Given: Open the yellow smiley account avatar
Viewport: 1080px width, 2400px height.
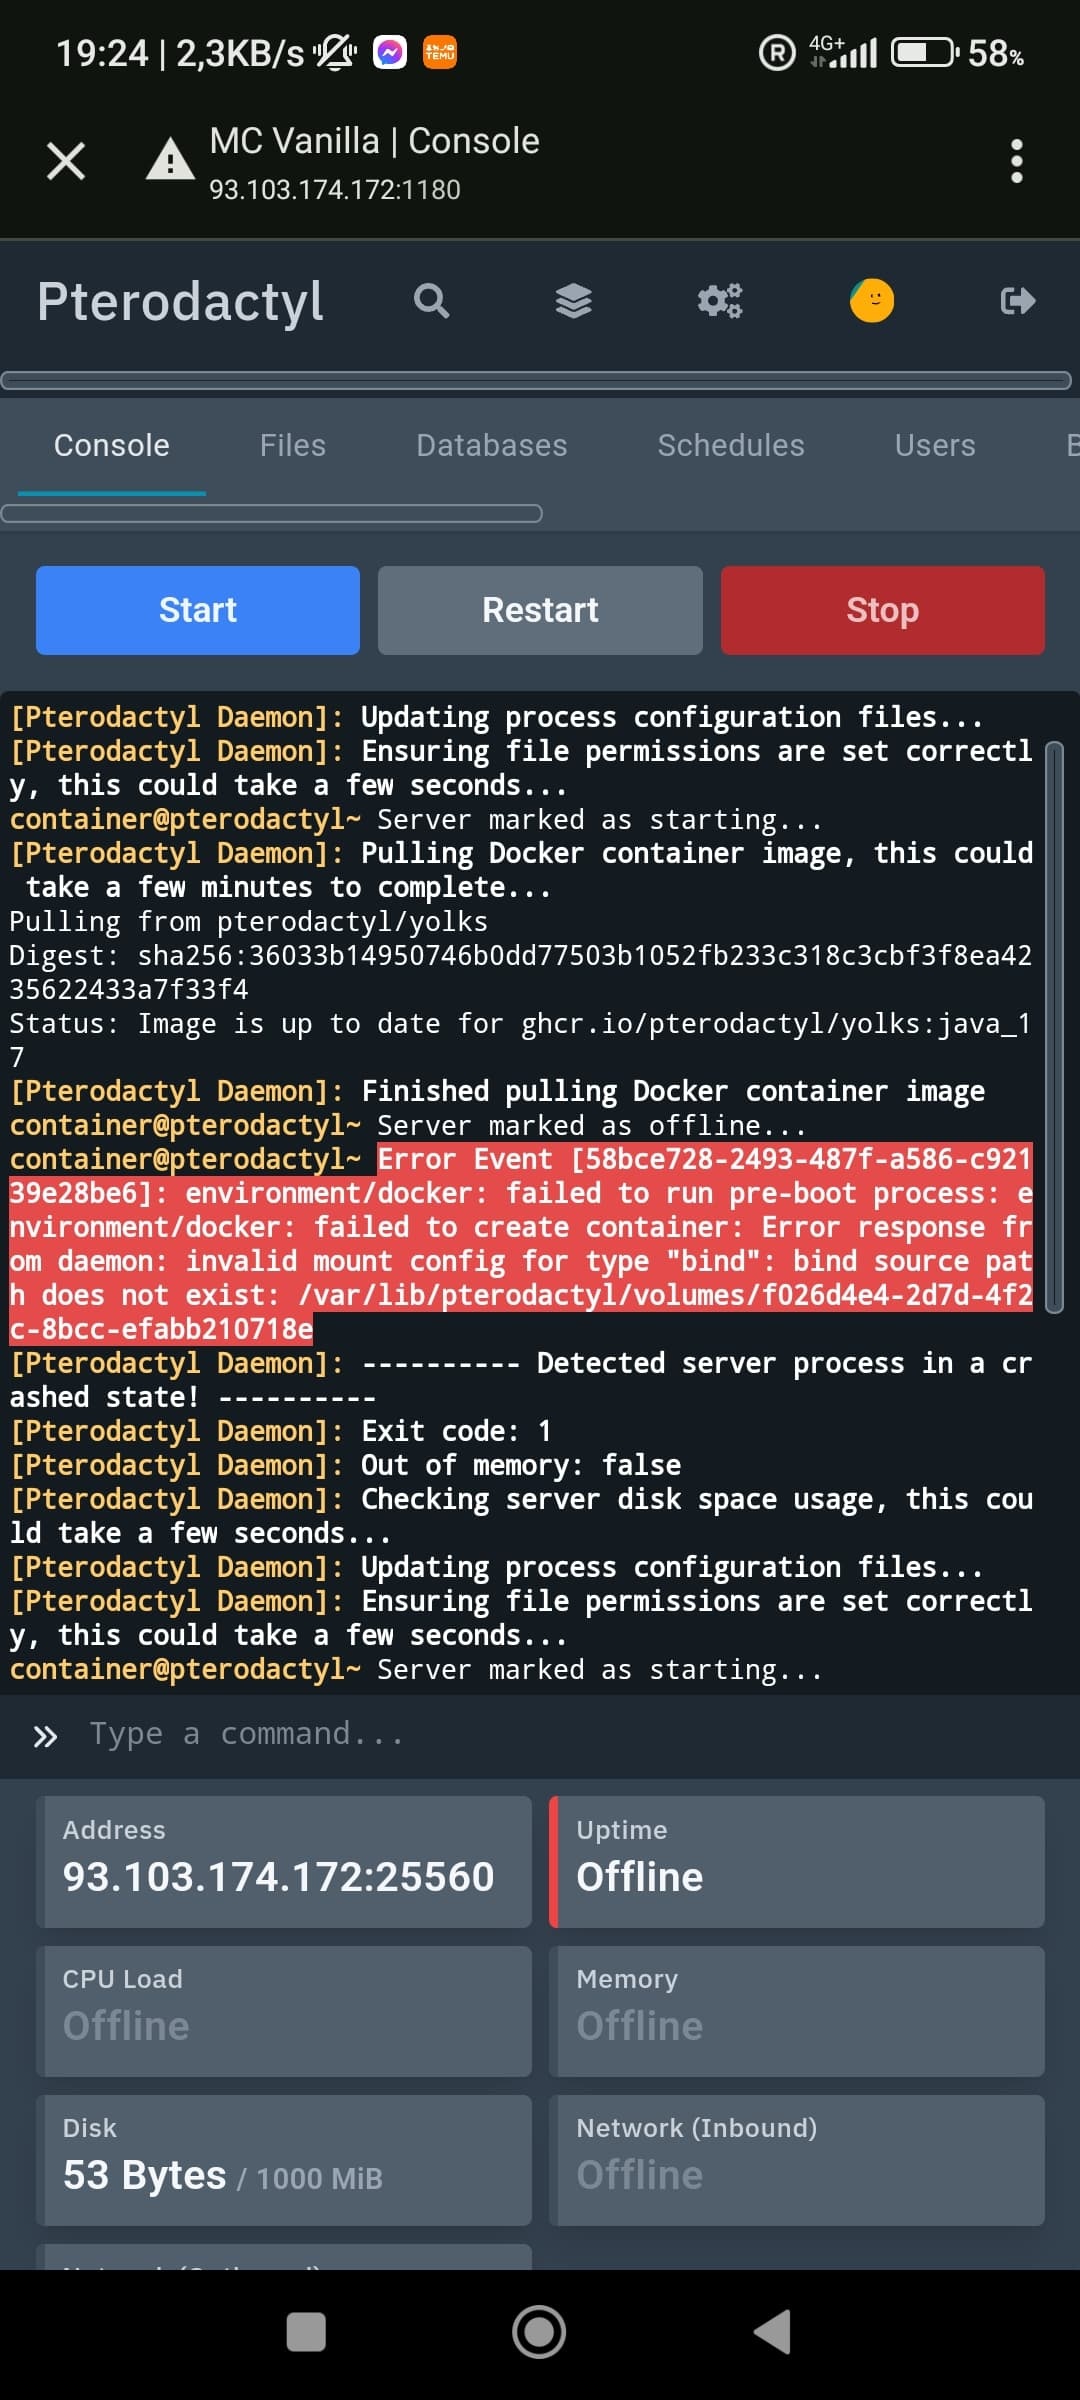Looking at the screenshot, I should click(872, 301).
